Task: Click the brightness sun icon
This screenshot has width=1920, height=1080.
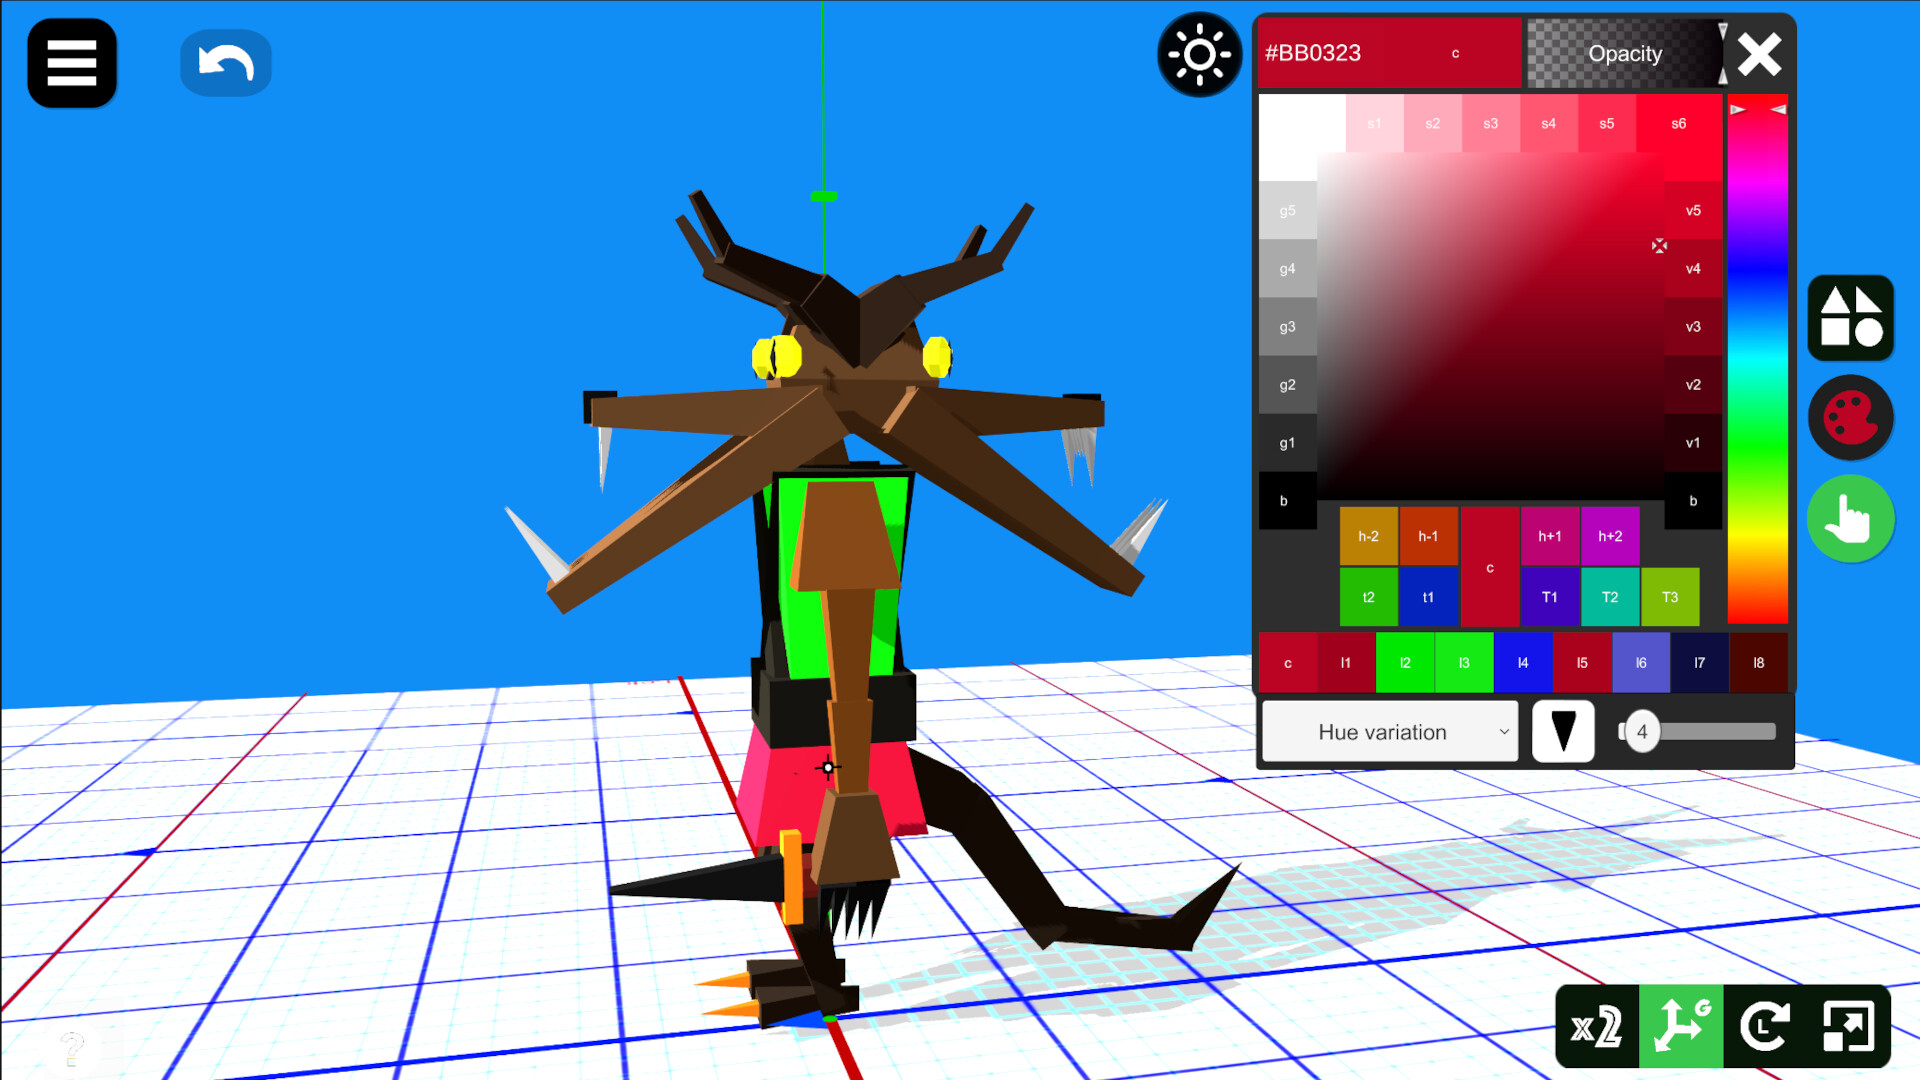Action: (x=1199, y=55)
